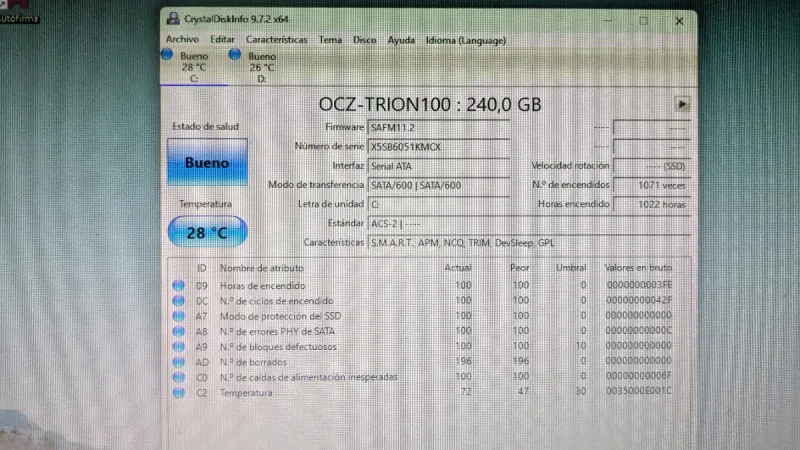Select 'N.º de borrados' attribute text
Viewport: 800px width, 450px height.
(253, 362)
